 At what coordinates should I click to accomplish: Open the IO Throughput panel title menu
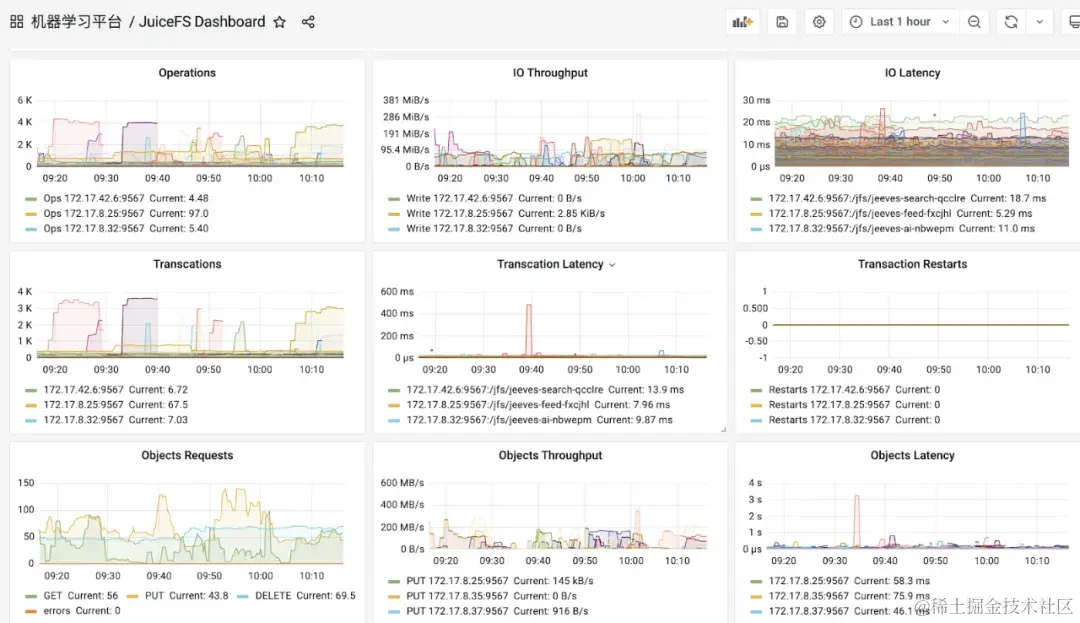pos(550,73)
